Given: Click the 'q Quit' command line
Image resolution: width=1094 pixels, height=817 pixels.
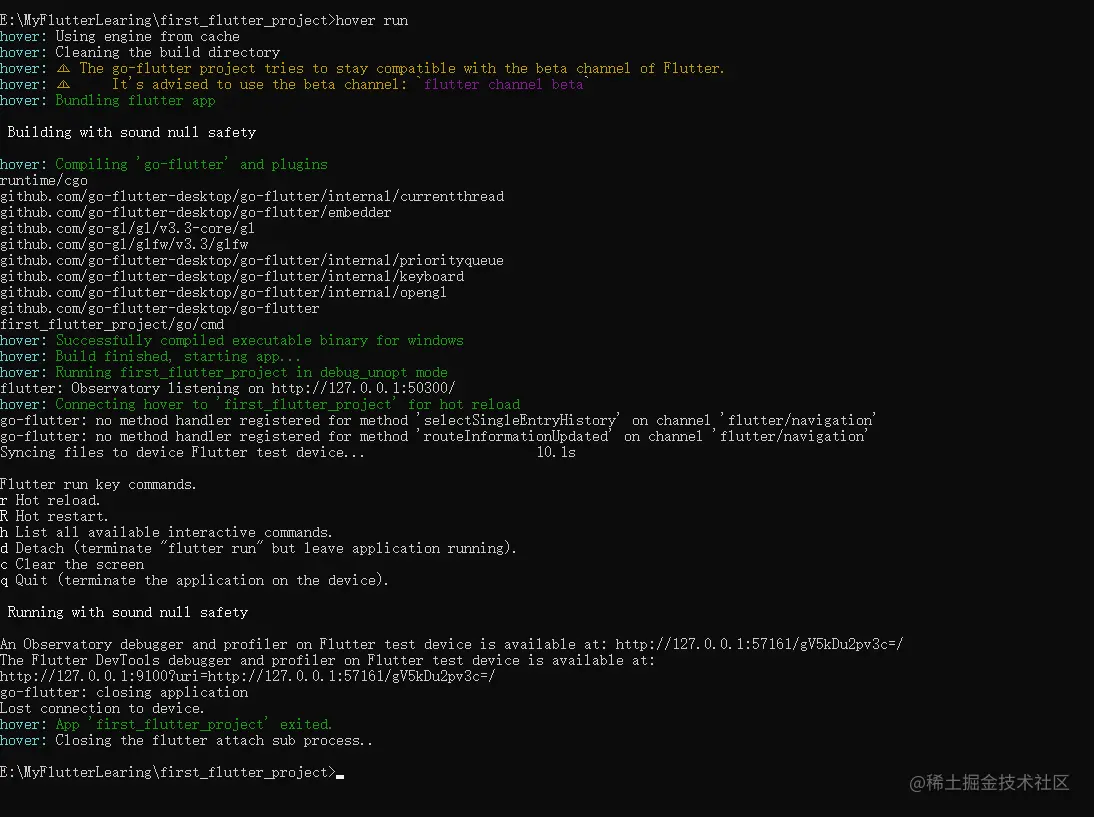Looking at the screenshot, I should (194, 581).
